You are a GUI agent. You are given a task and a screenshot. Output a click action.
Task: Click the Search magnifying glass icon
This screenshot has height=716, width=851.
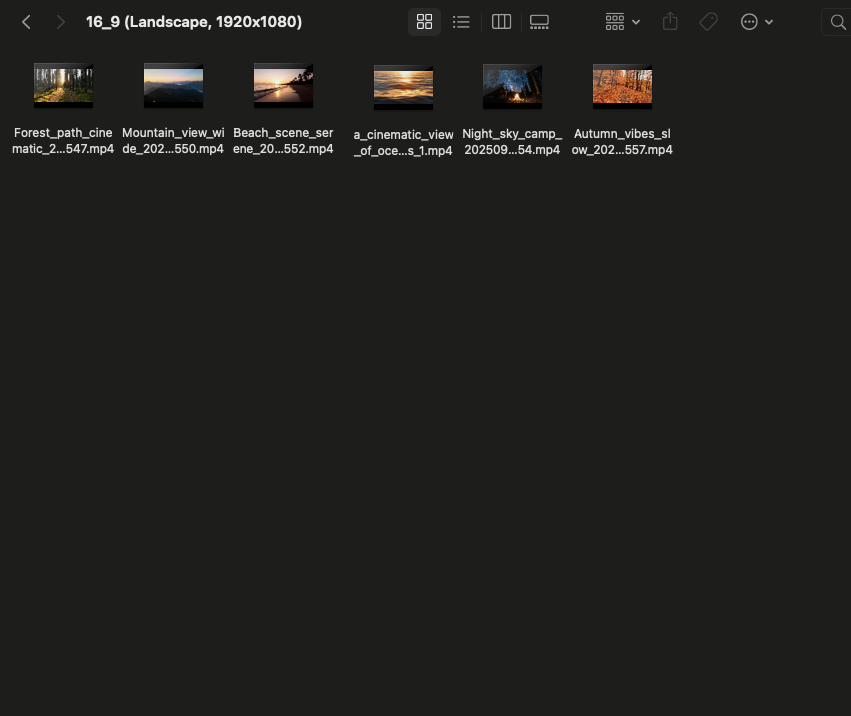click(838, 22)
